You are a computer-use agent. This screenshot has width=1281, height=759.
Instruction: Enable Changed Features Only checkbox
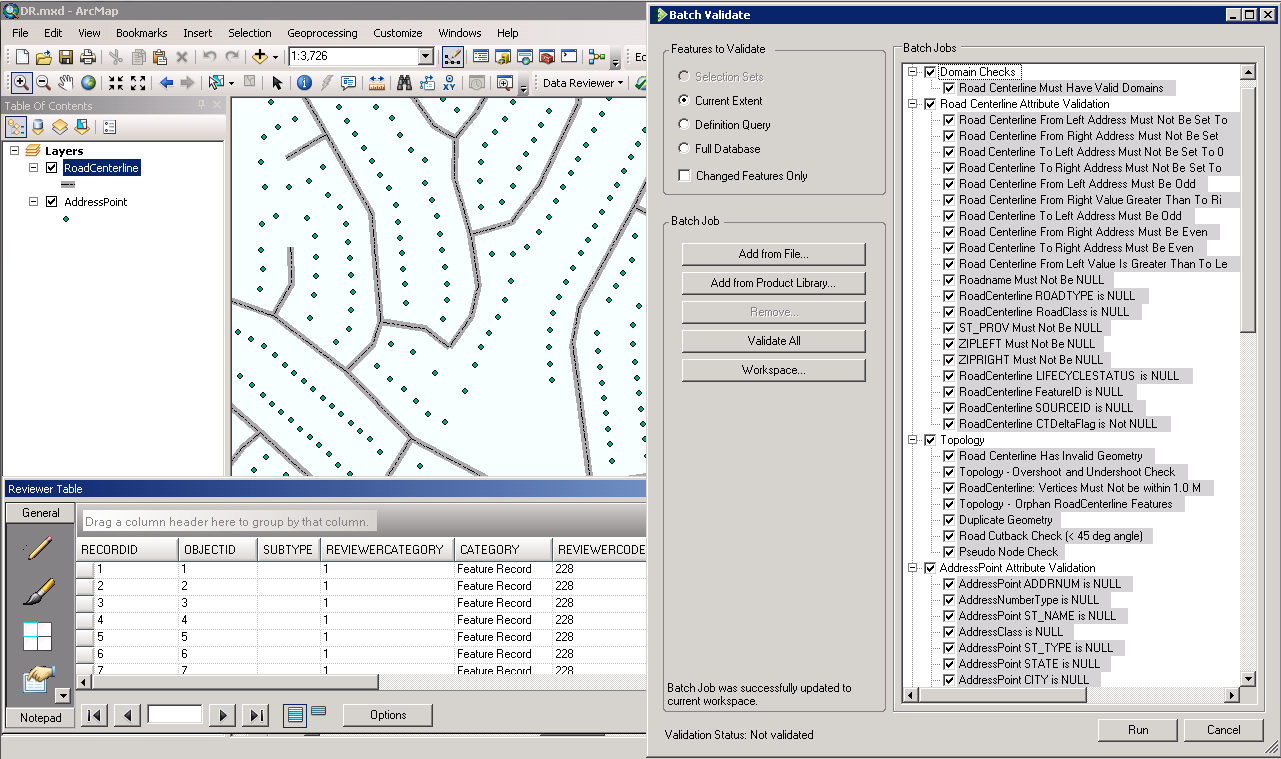[684, 176]
